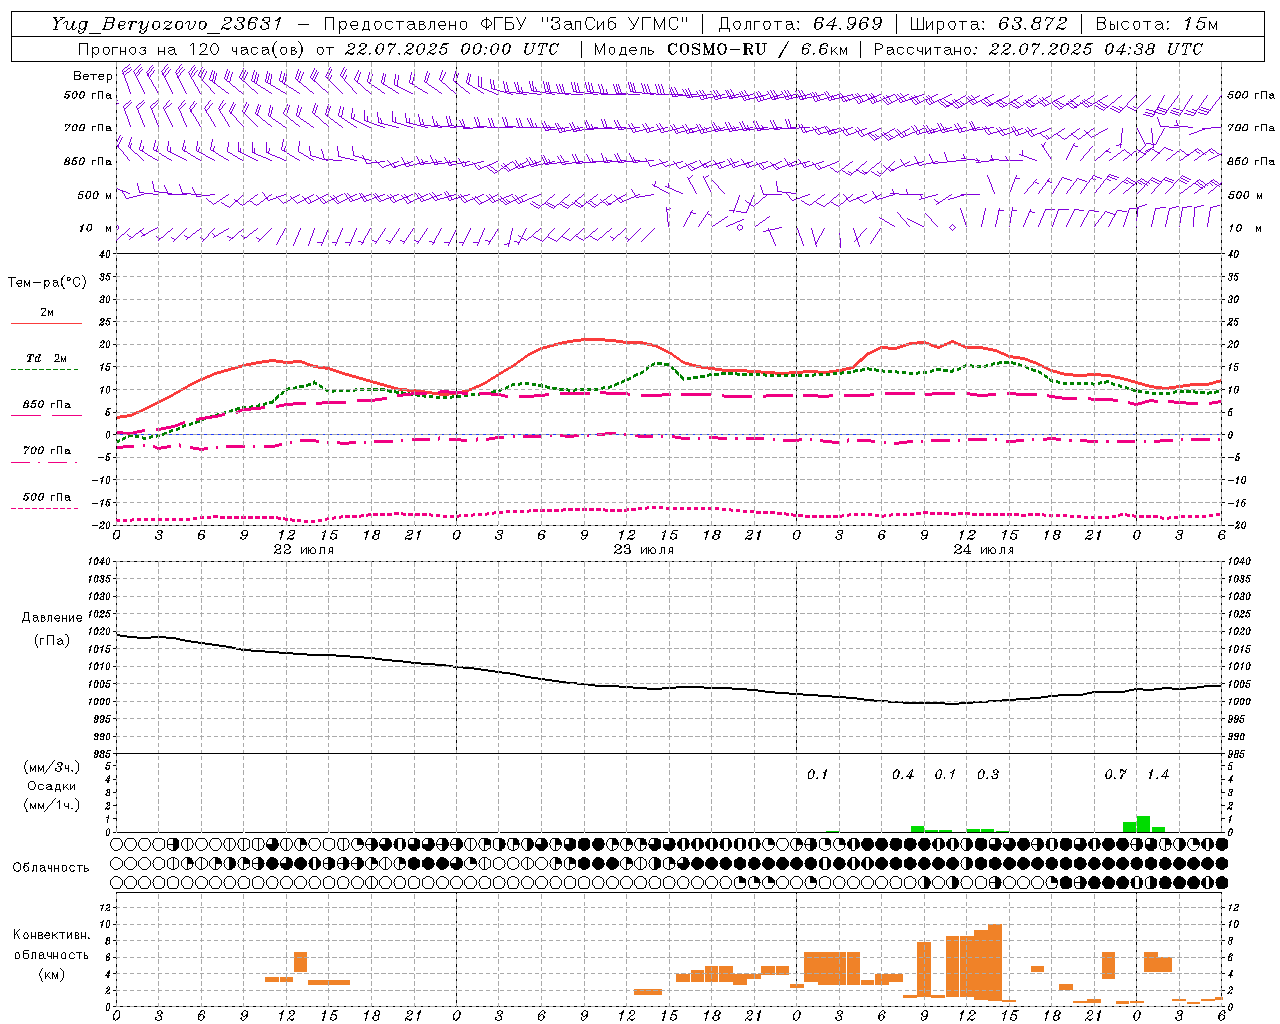Viewport: 1280px width, 1024px height.
Task: Click the Давление pressure panel label
Action: coord(52,618)
